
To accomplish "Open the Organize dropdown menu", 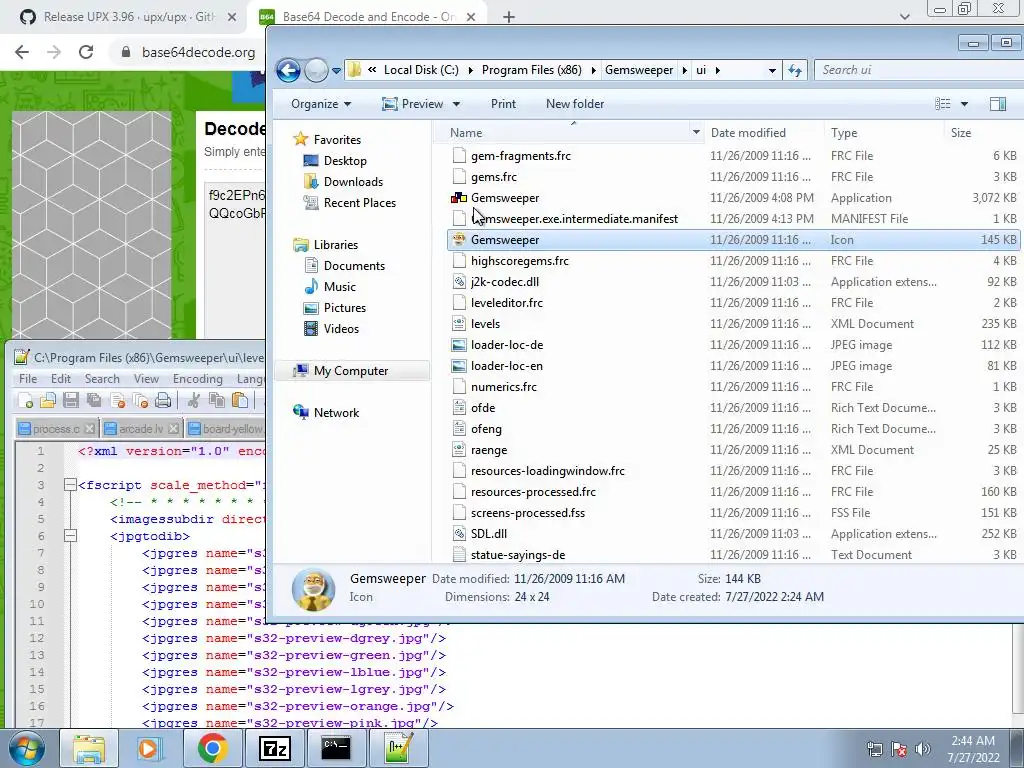I will (x=321, y=104).
